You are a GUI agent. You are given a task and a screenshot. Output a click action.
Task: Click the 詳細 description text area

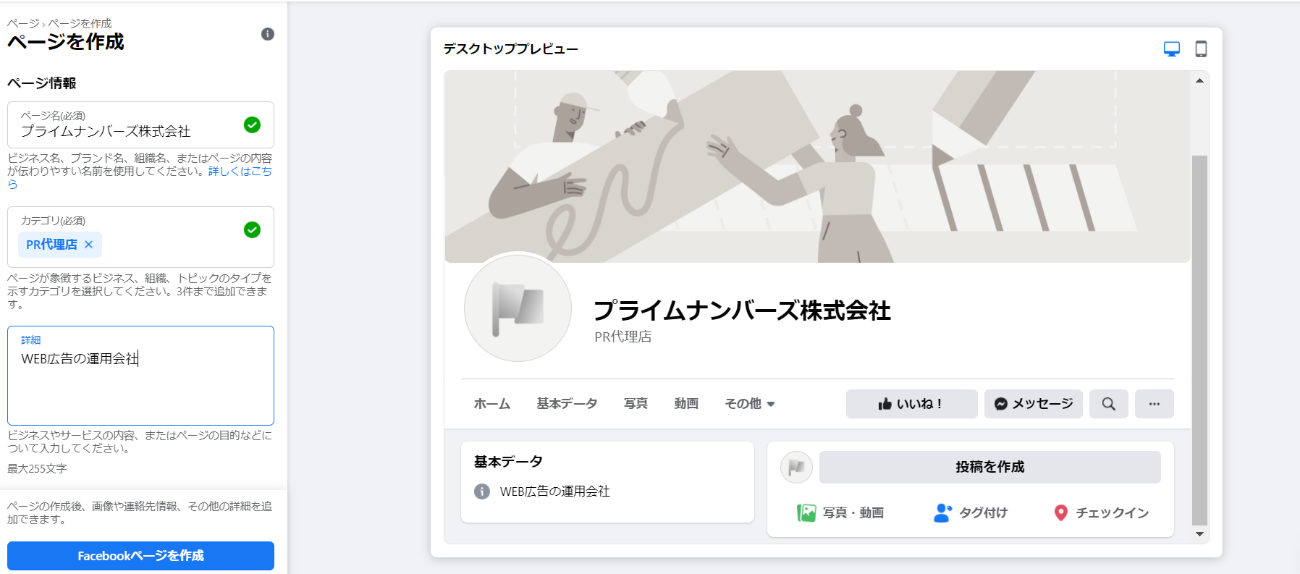[x=140, y=376]
